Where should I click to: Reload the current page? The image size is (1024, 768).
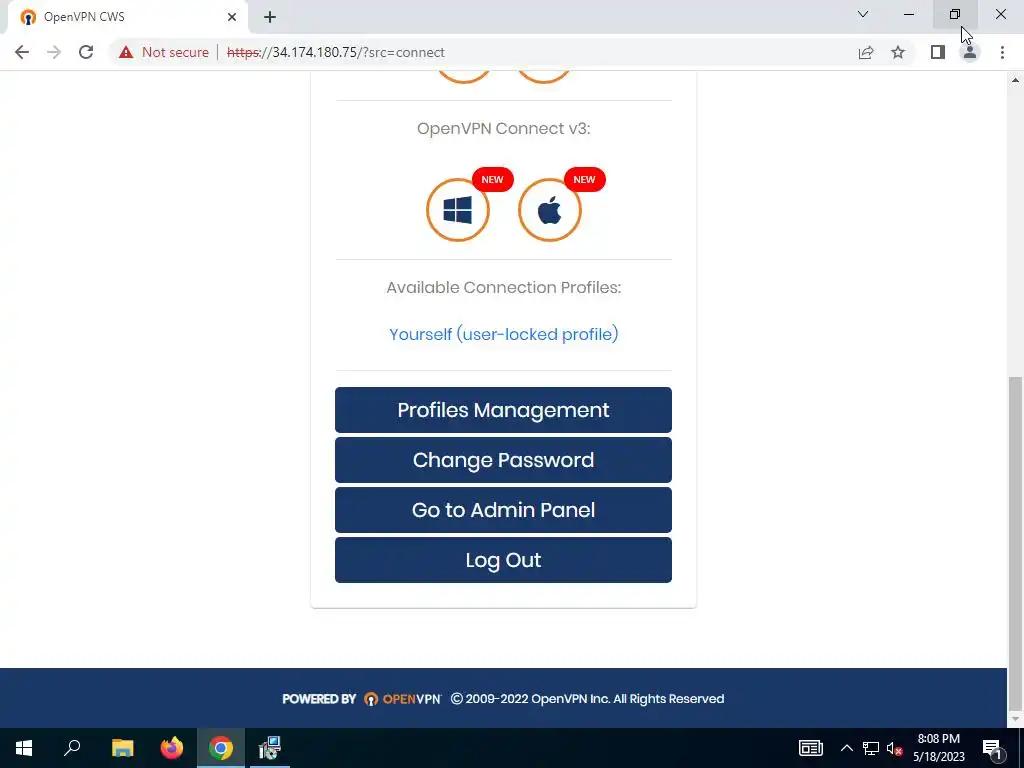[86, 52]
